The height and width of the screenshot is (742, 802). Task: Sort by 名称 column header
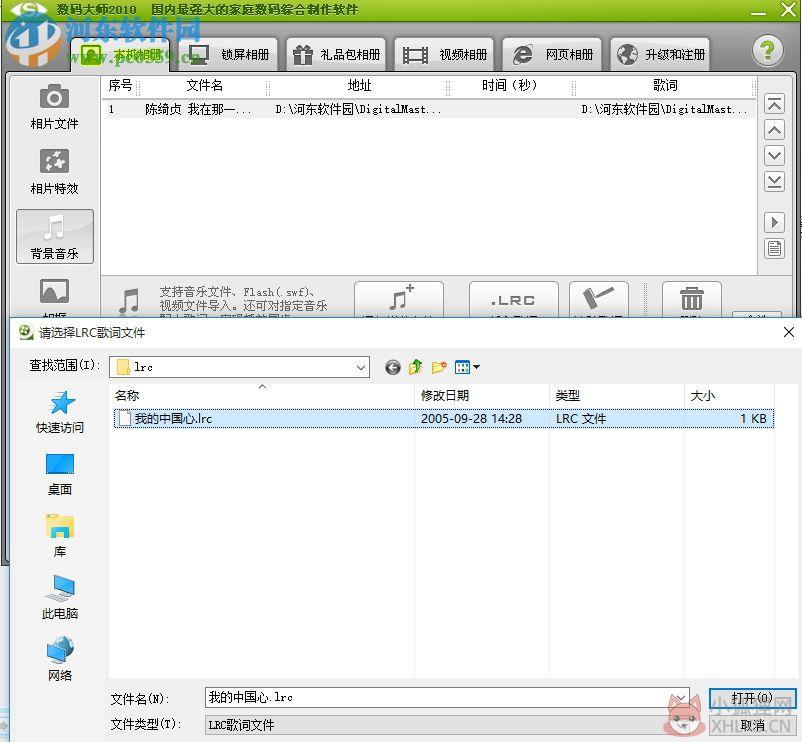tap(263, 395)
